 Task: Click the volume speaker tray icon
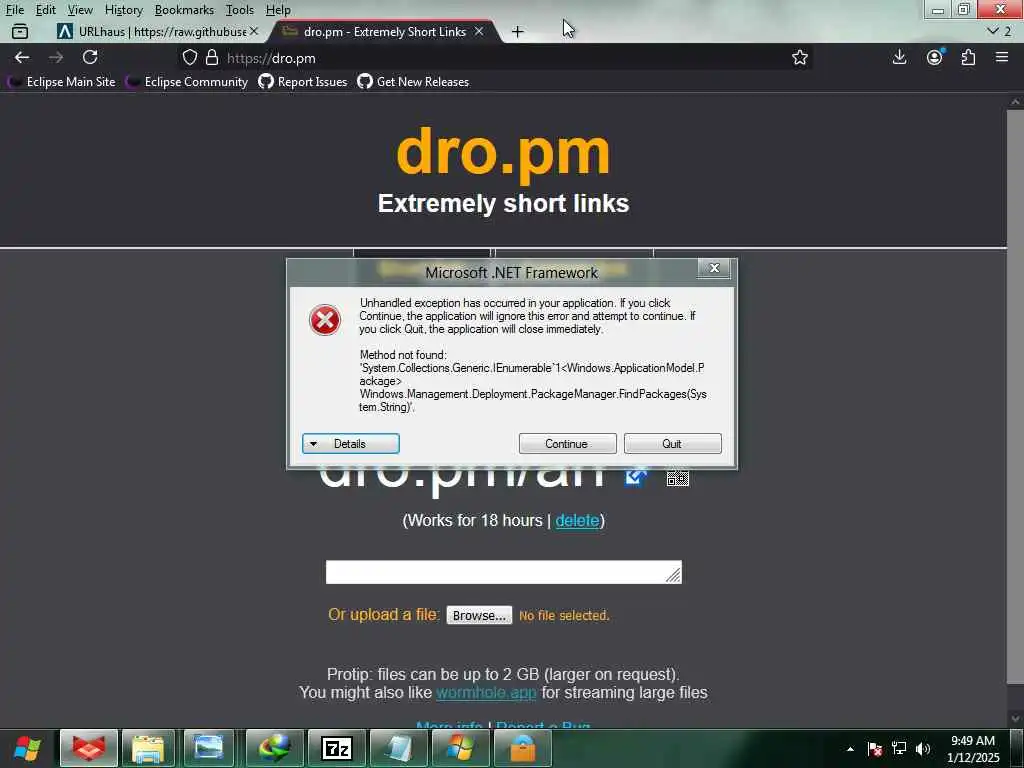click(923, 749)
